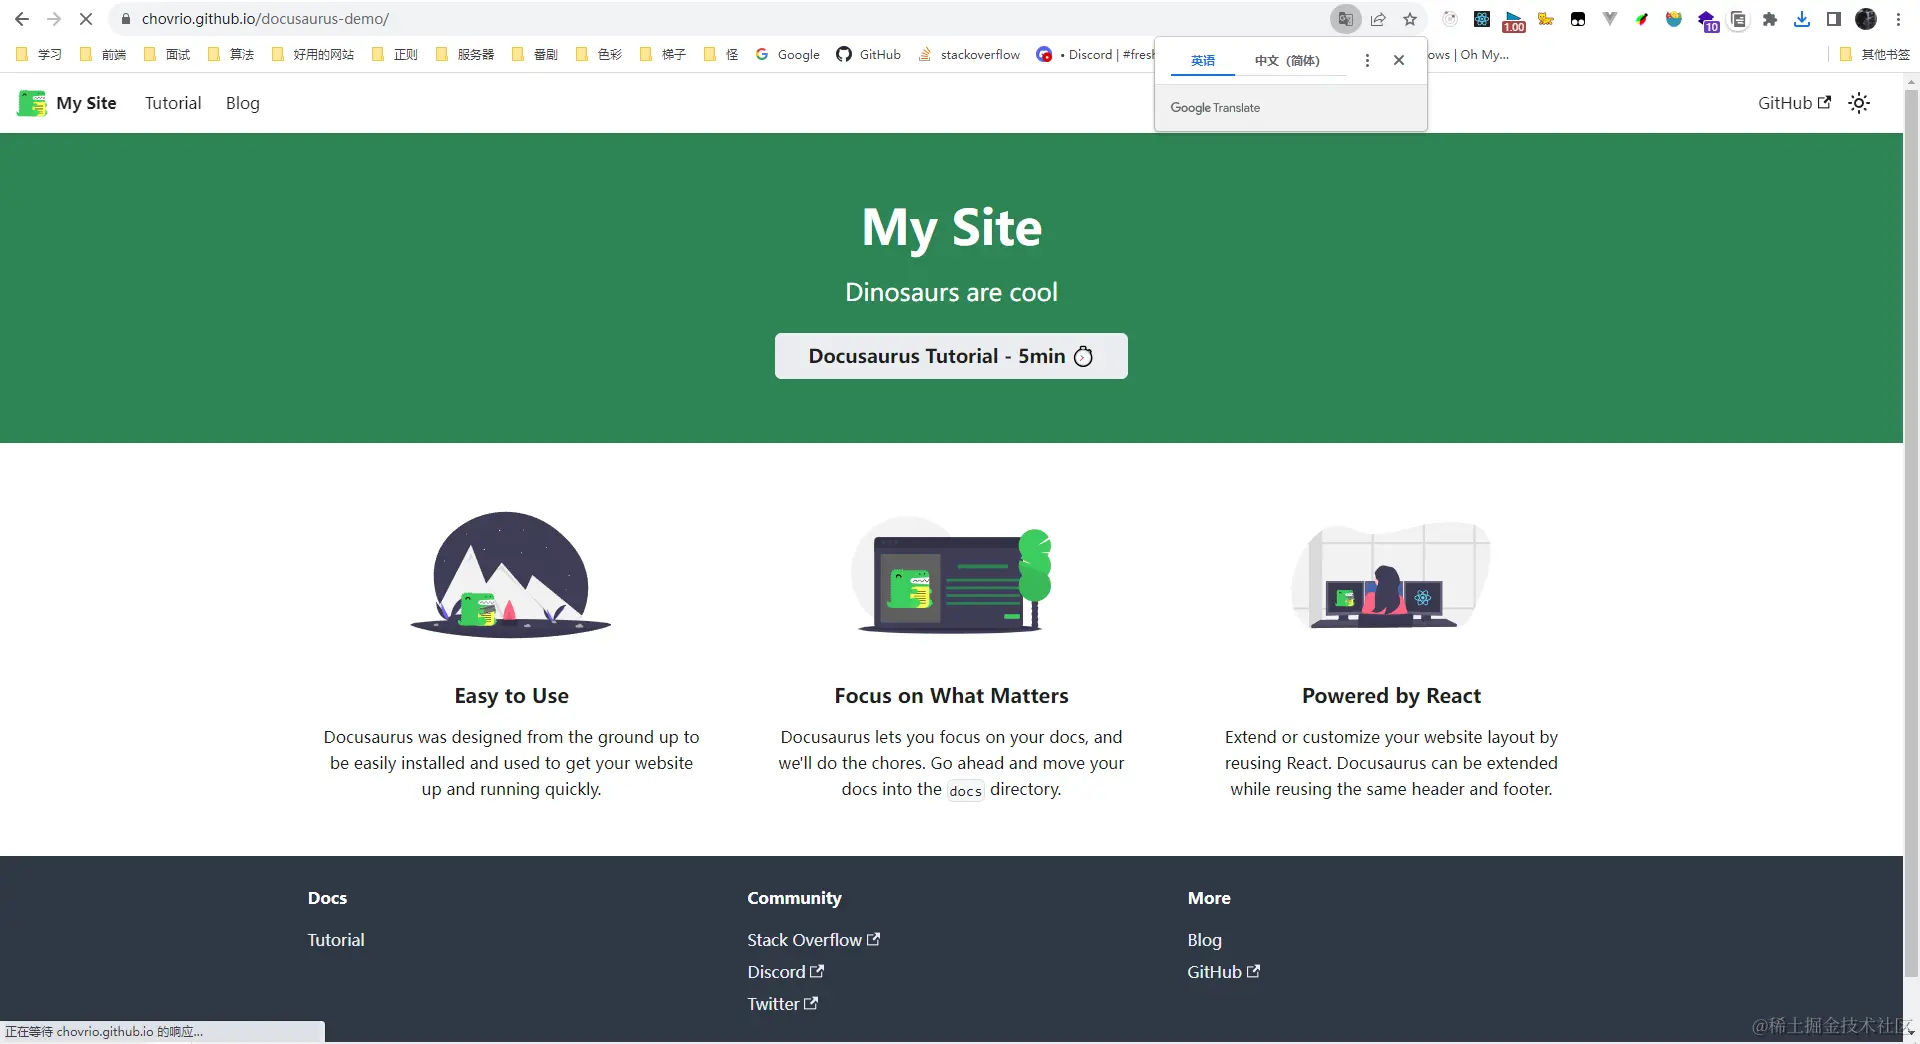Open the 怪 bookmark folder
Image resolution: width=1920 pixels, height=1044 pixels.
(x=721, y=54)
